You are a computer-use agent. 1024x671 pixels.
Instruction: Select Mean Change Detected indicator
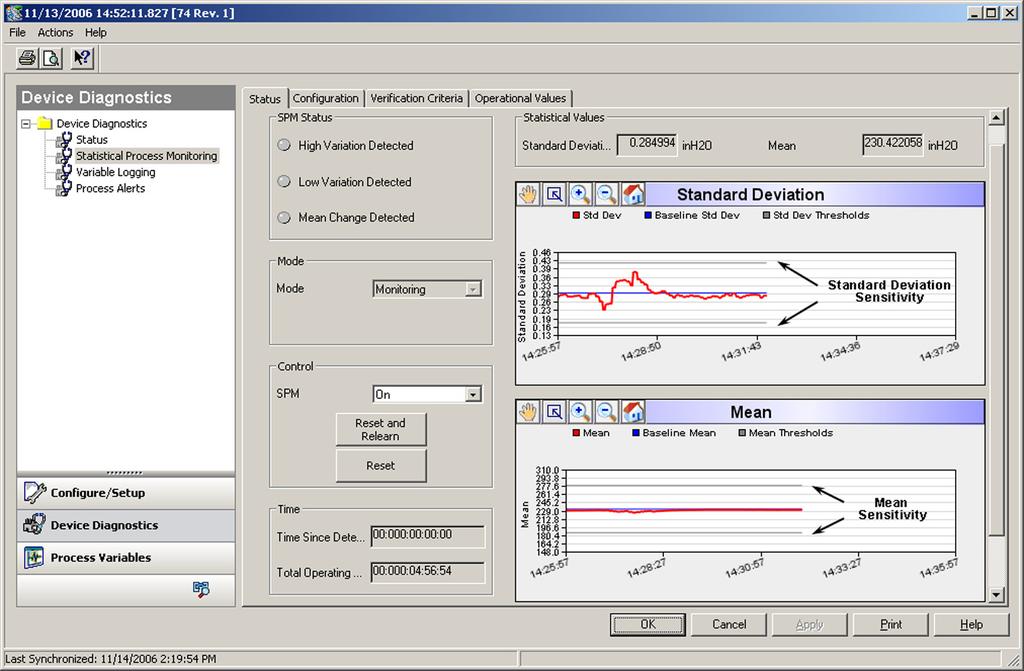click(x=283, y=217)
